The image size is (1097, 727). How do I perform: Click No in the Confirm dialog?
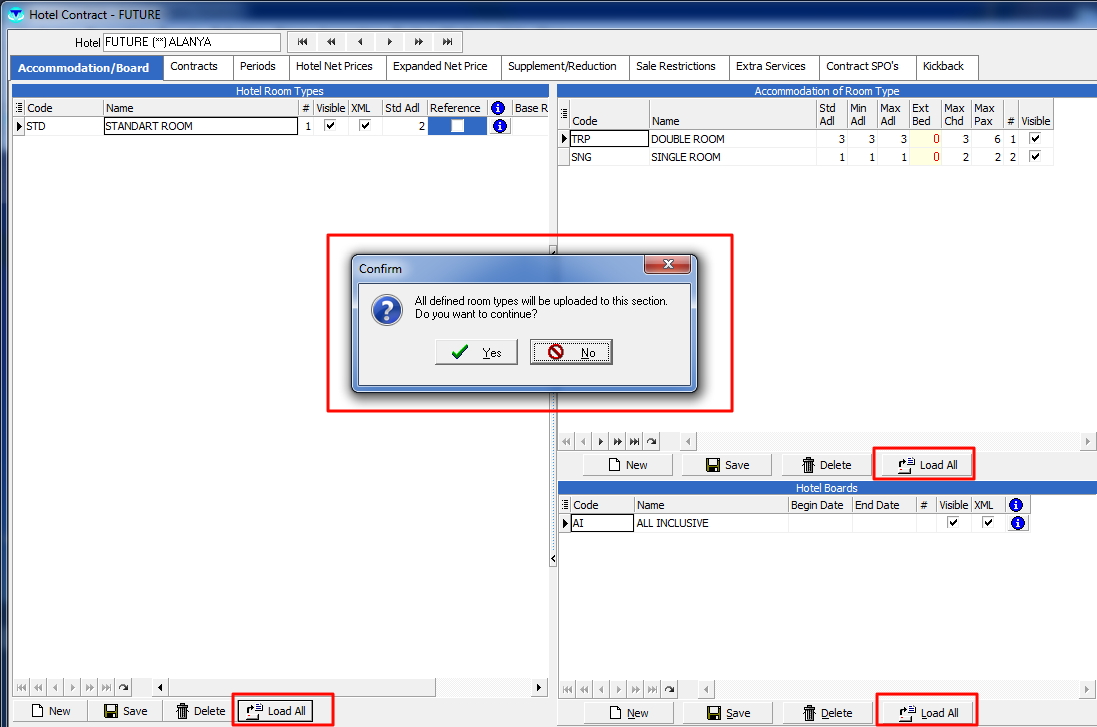(571, 352)
